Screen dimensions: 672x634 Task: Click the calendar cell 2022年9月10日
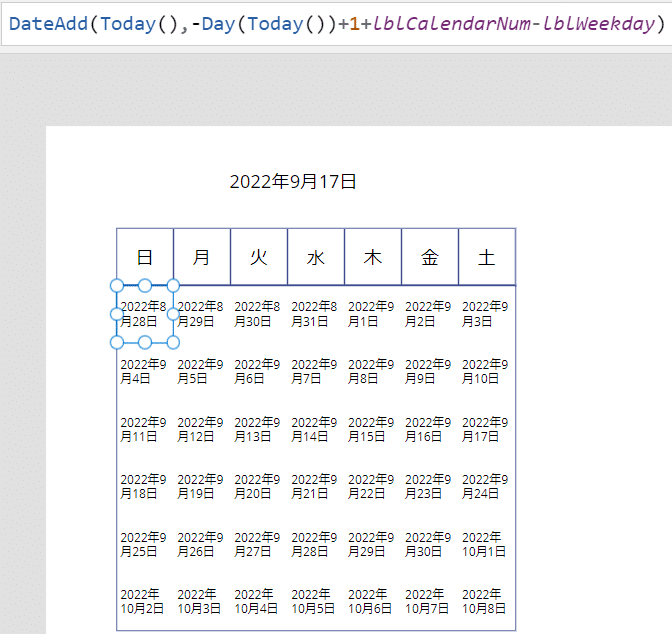click(x=487, y=372)
